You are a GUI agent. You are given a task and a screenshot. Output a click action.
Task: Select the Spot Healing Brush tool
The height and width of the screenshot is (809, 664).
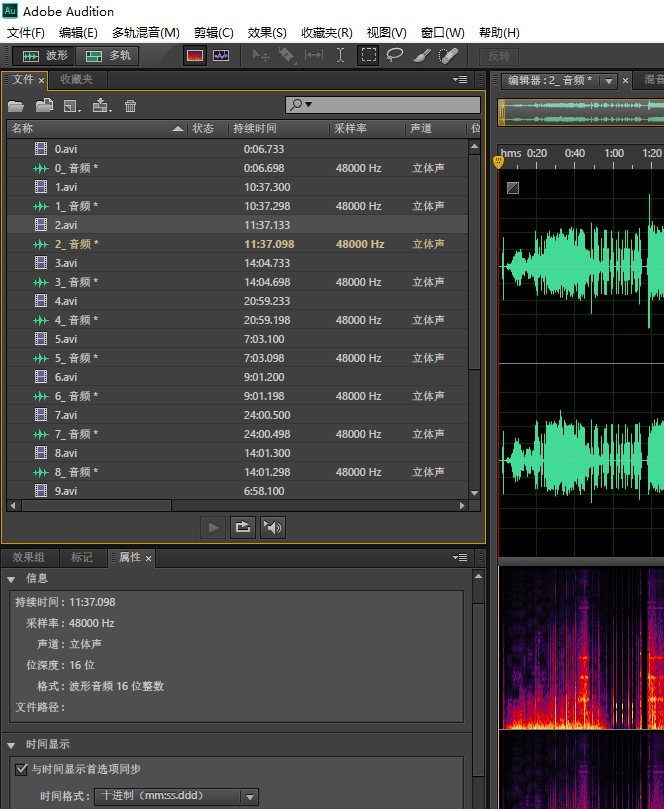click(x=449, y=56)
